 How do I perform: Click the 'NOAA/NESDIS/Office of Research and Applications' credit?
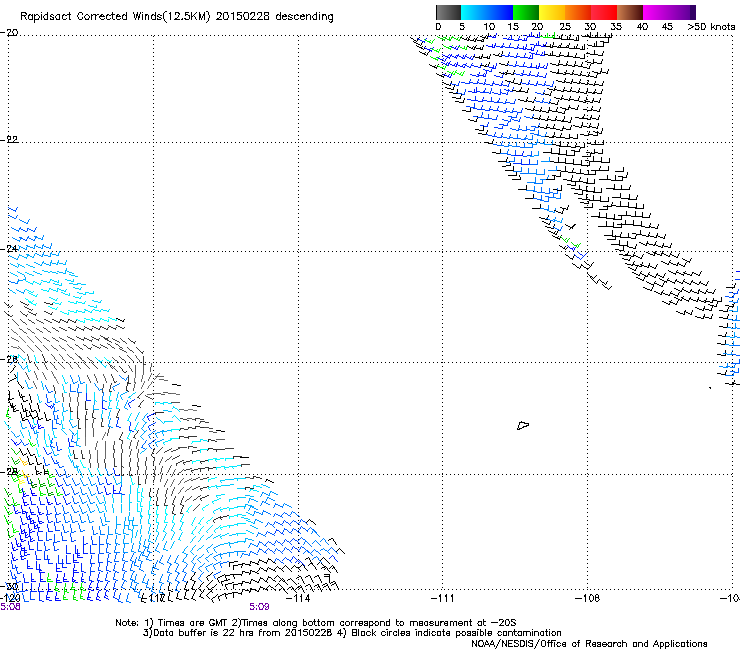(589, 644)
